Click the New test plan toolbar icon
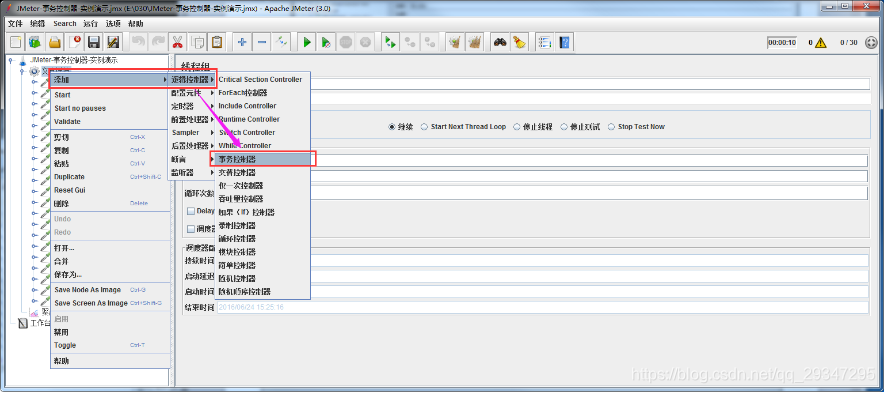 16,42
